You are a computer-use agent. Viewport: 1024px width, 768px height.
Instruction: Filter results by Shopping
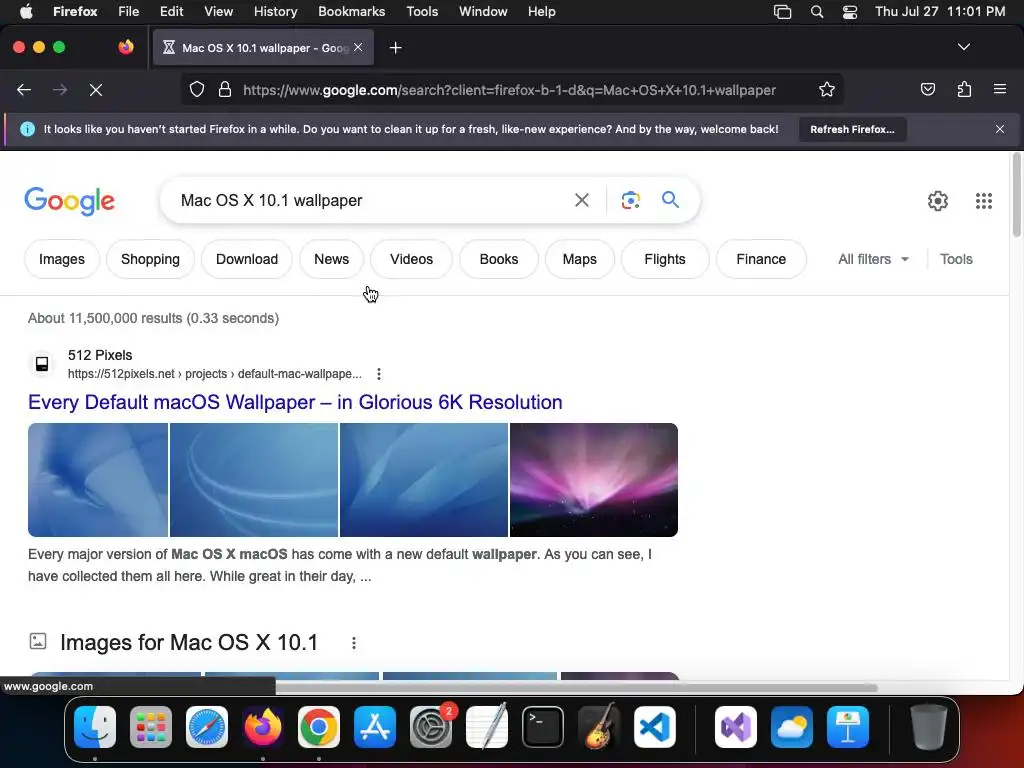click(150, 259)
